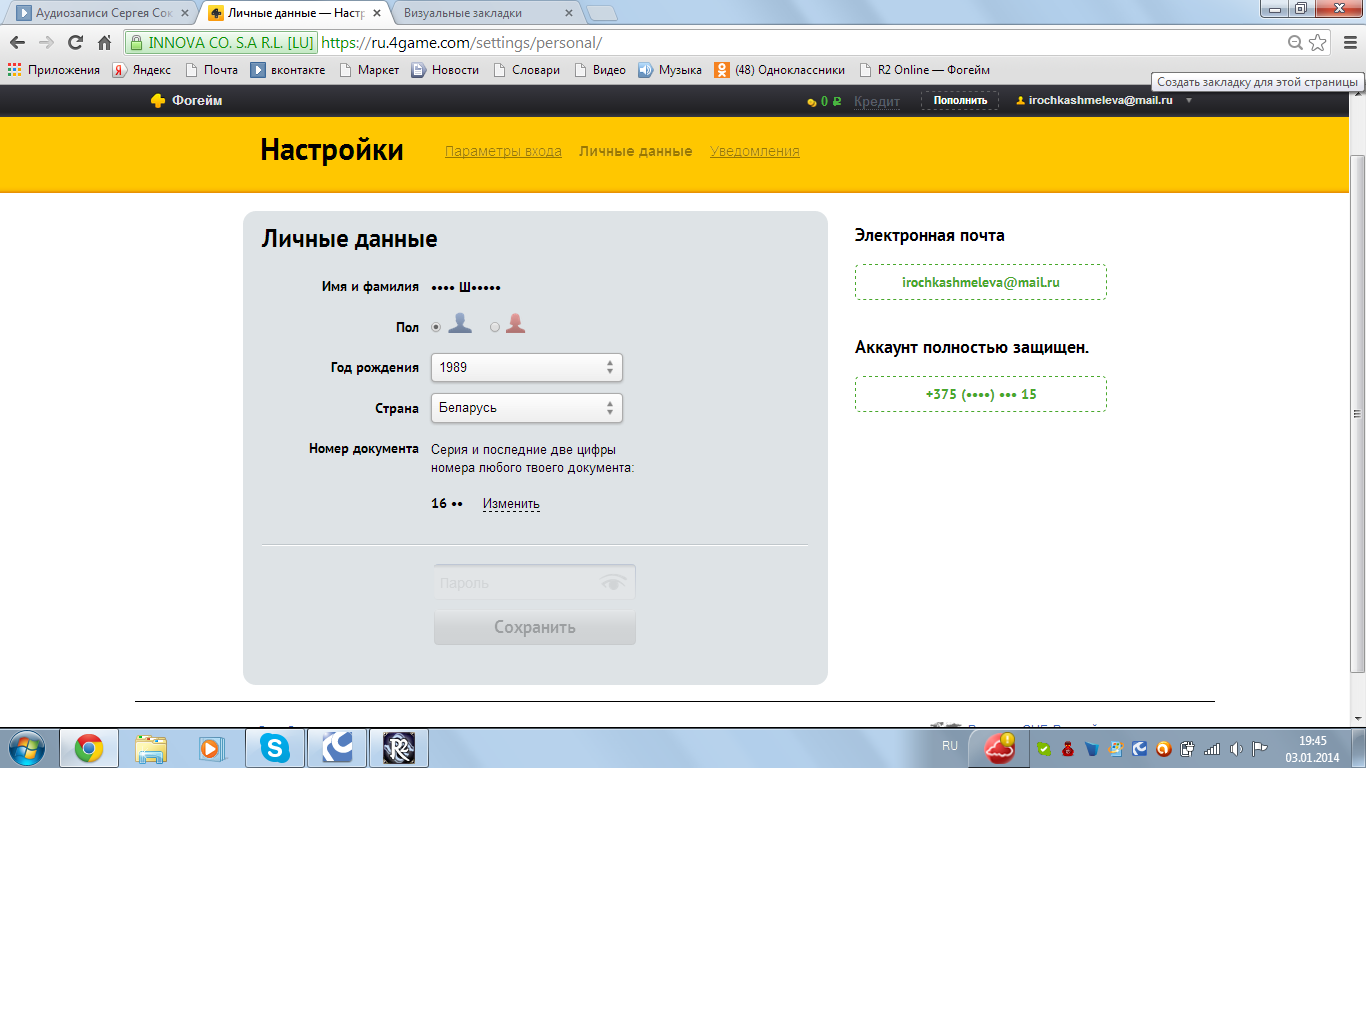1366x1023 pixels.
Task: Open the Уведомления settings tab
Action: point(755,152)
